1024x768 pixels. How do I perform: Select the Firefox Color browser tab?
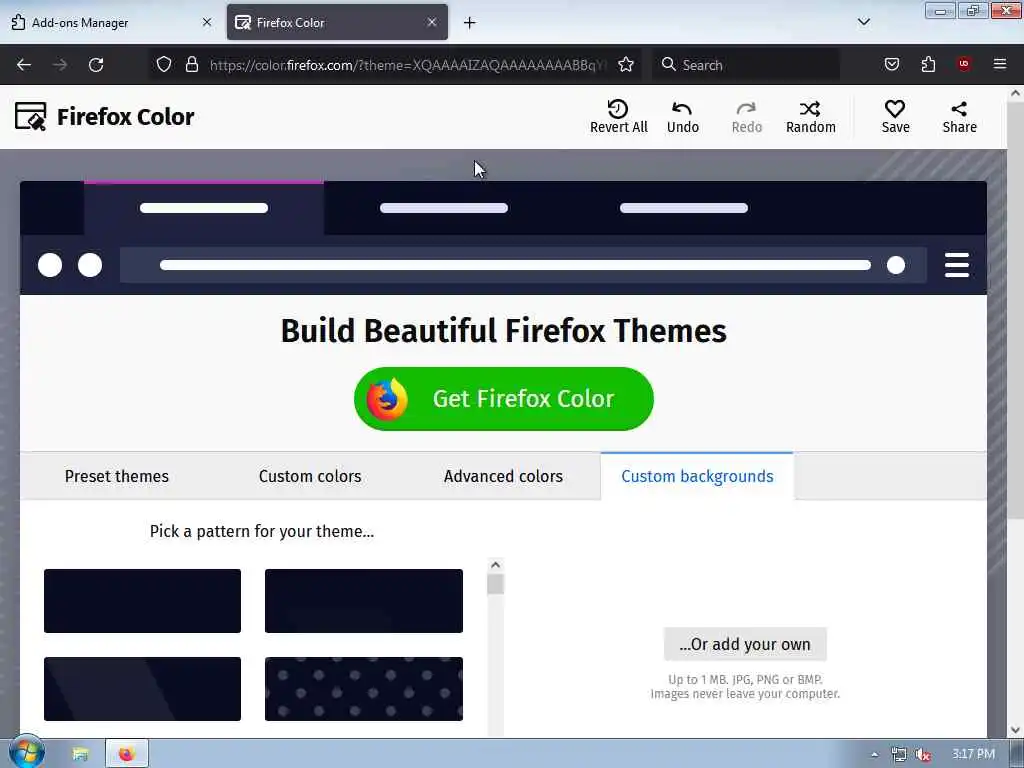point(337,22)
